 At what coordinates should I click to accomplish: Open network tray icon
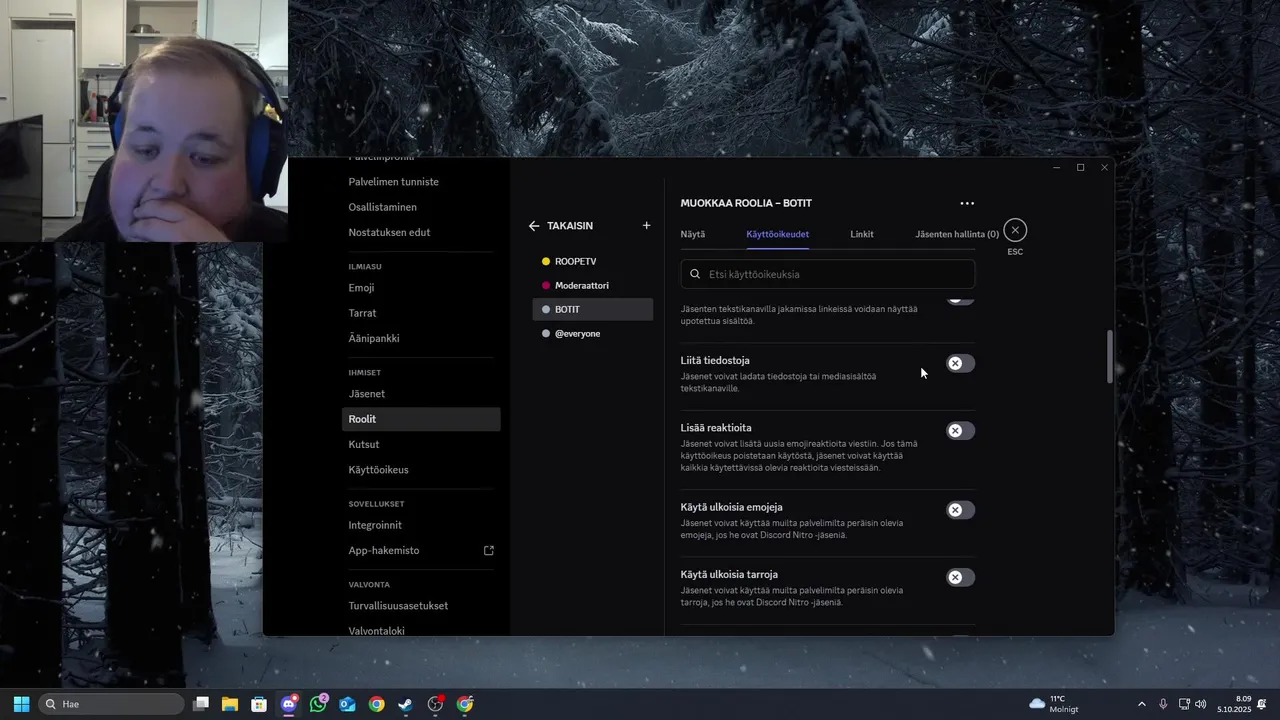coord(1184,704)
